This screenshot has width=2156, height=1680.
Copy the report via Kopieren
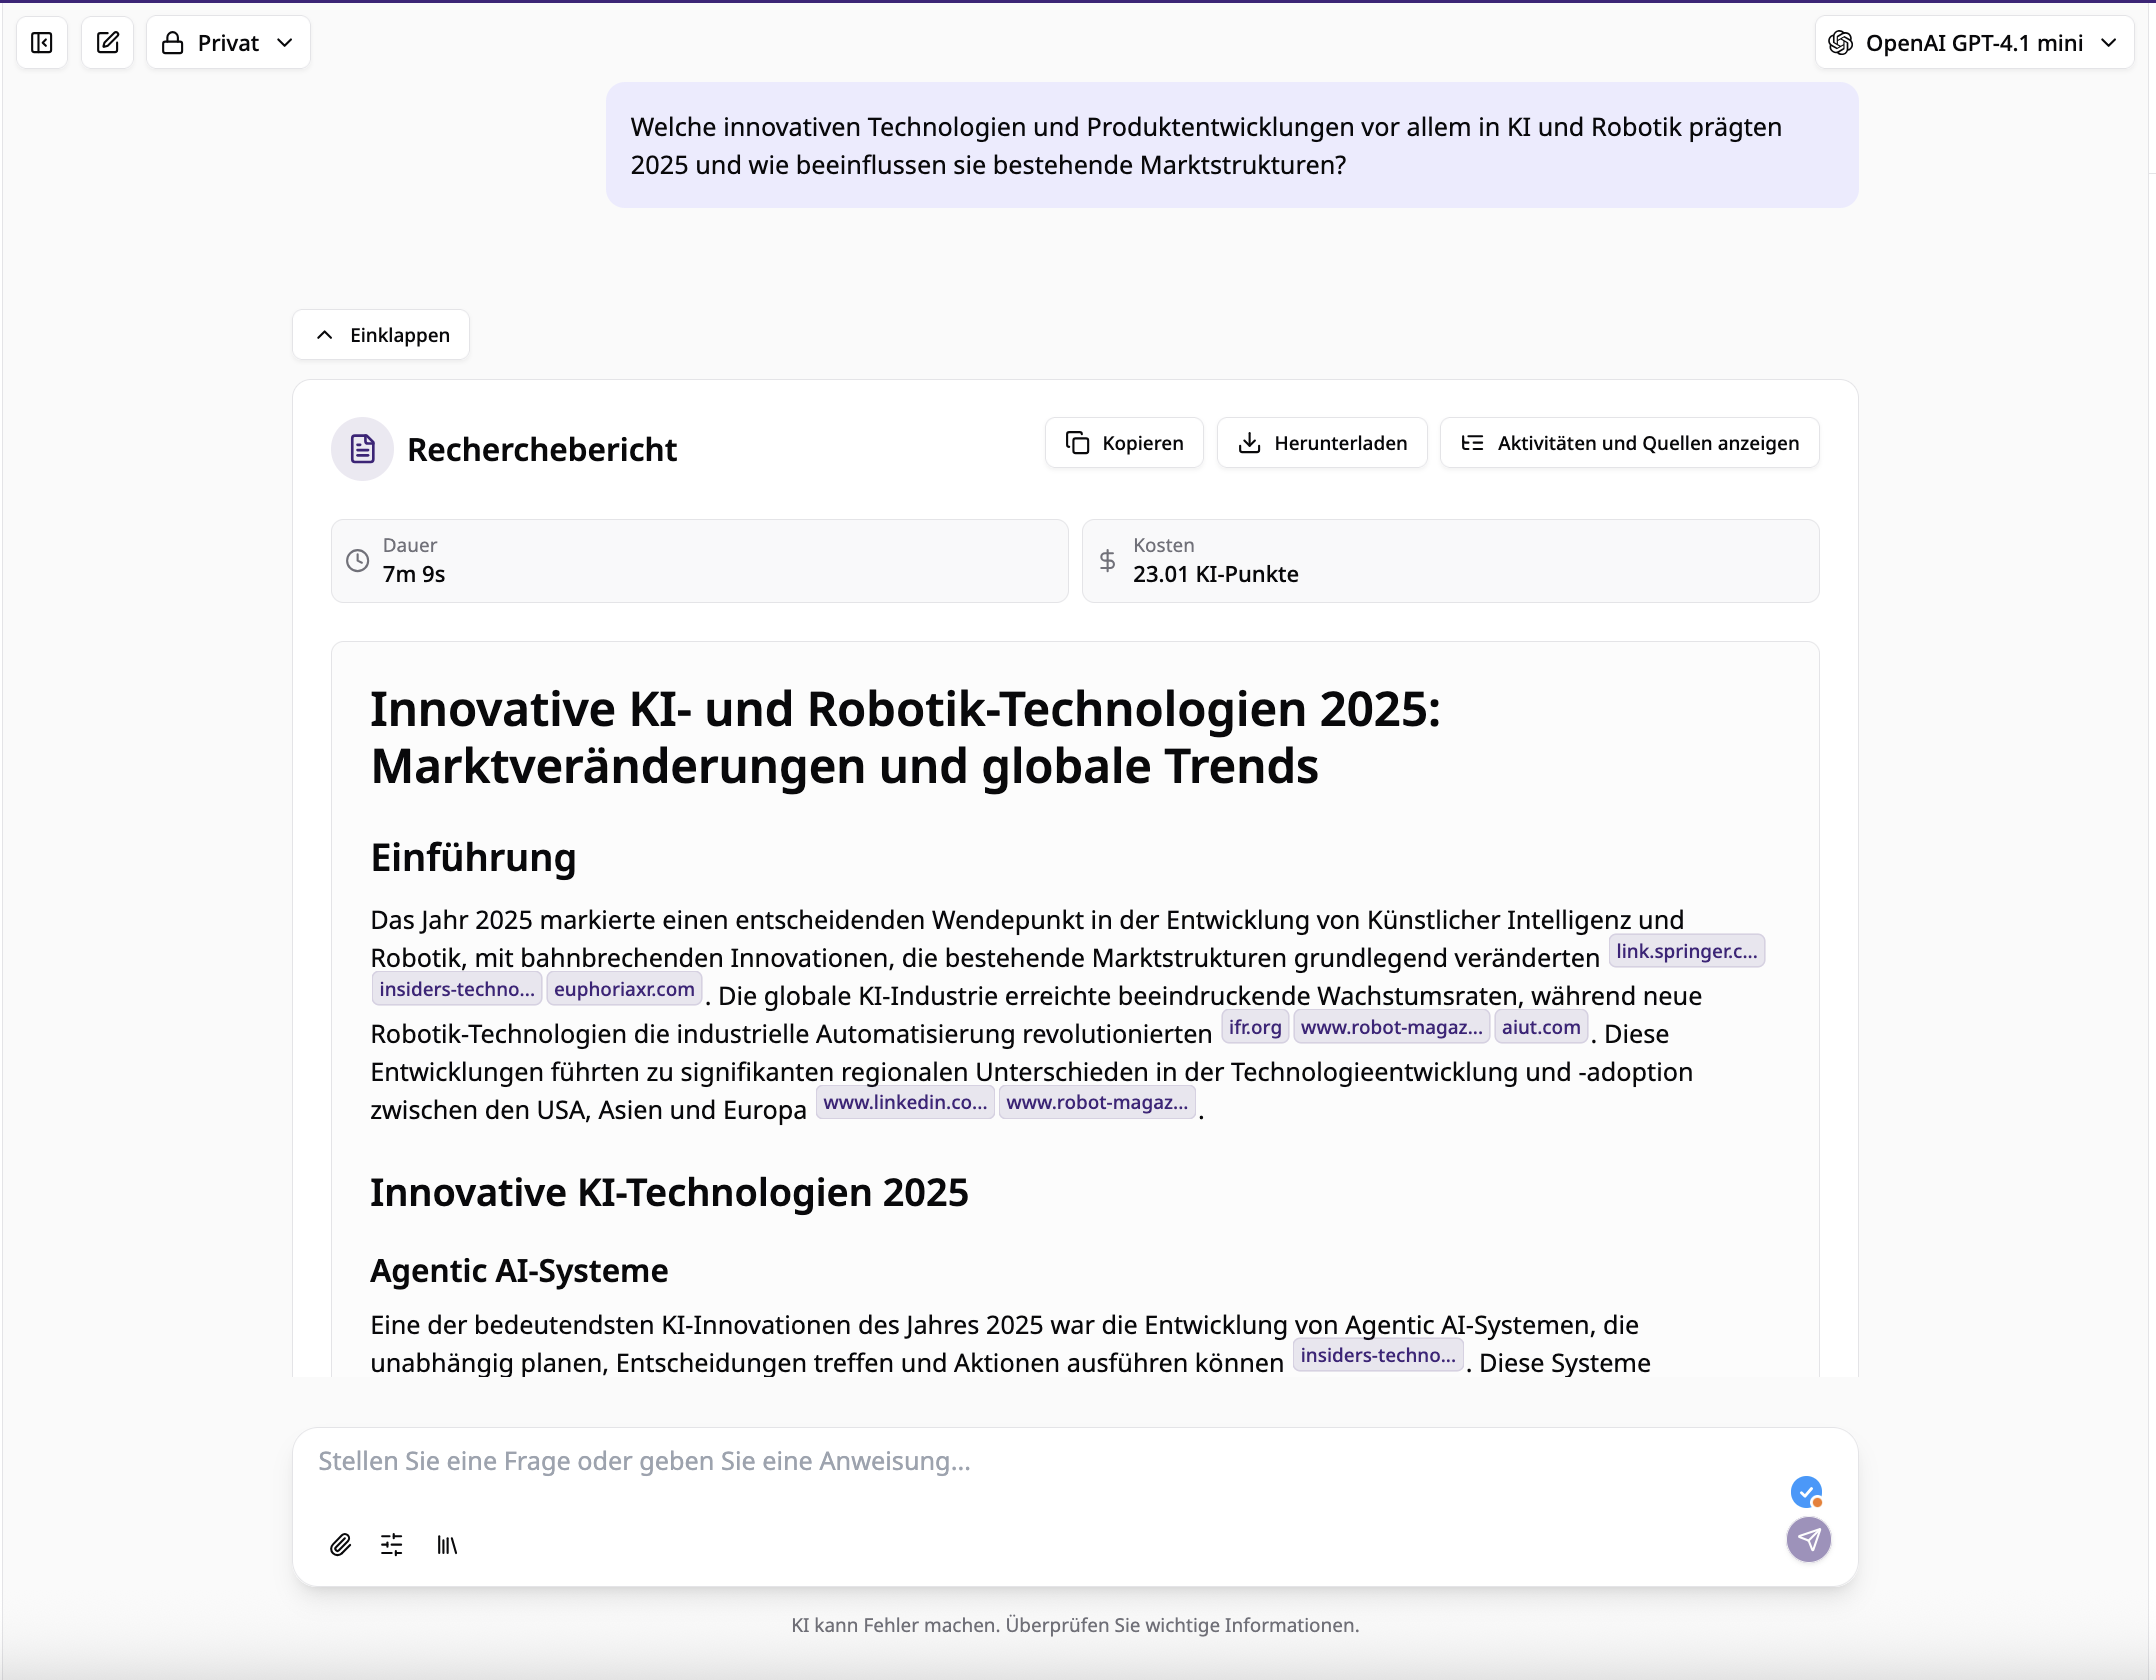tap(1123, 442)
